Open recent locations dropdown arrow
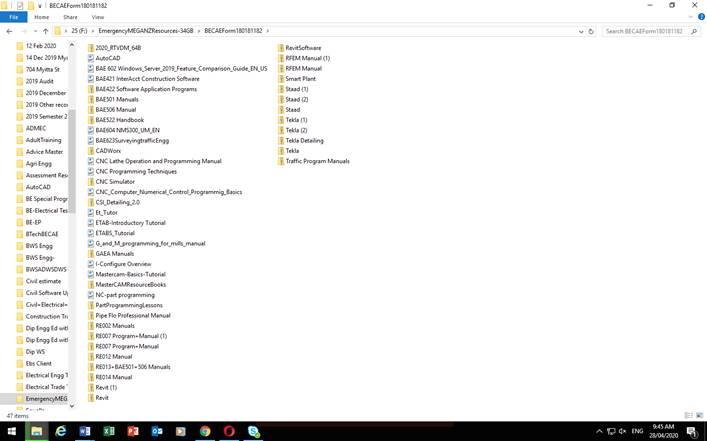 point(35,31)
